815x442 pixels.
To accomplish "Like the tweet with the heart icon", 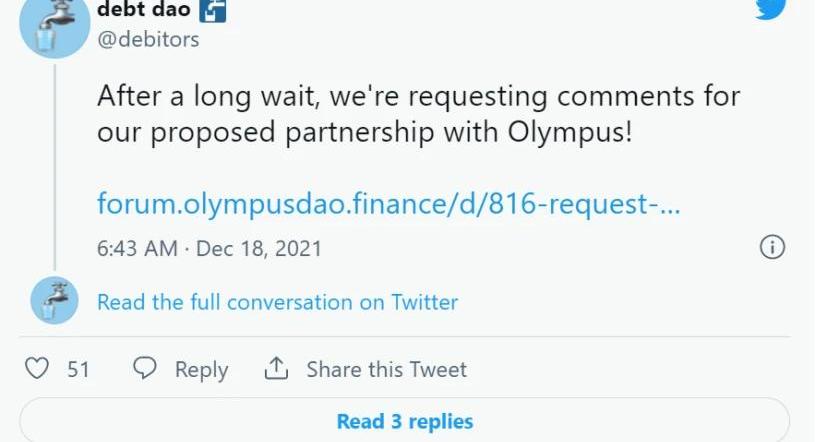I will click(x=37, y=369).
